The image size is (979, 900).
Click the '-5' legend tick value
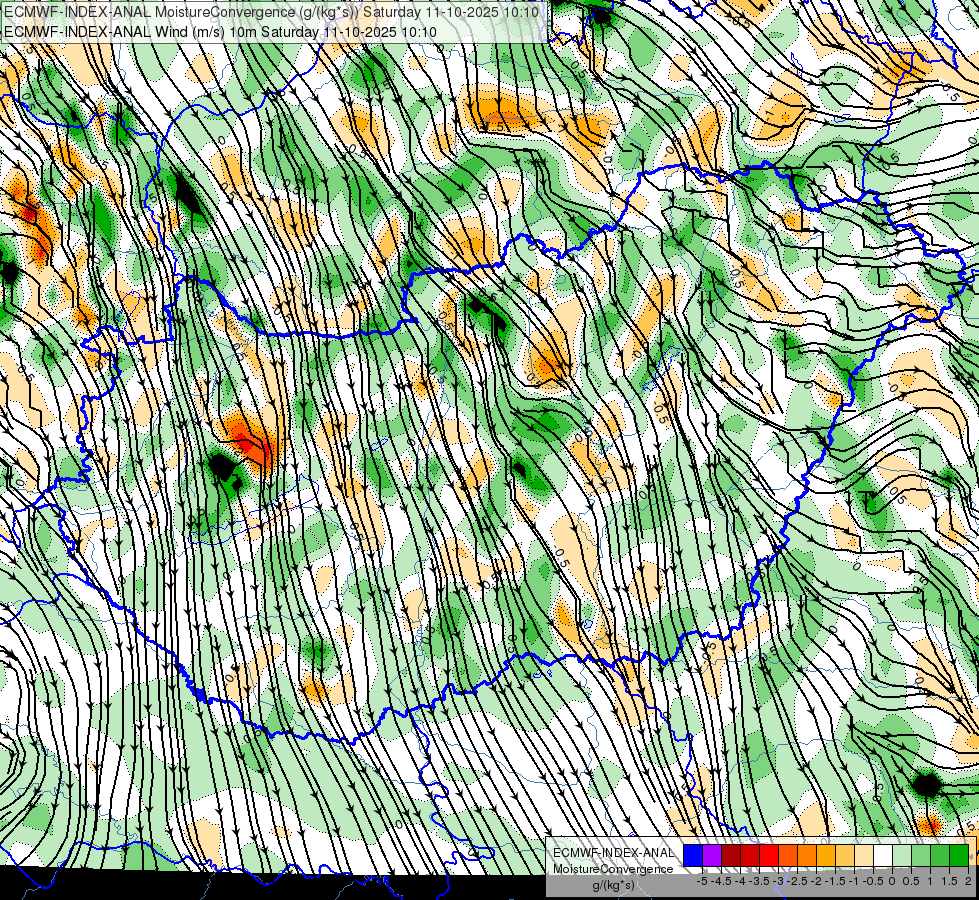702,881
